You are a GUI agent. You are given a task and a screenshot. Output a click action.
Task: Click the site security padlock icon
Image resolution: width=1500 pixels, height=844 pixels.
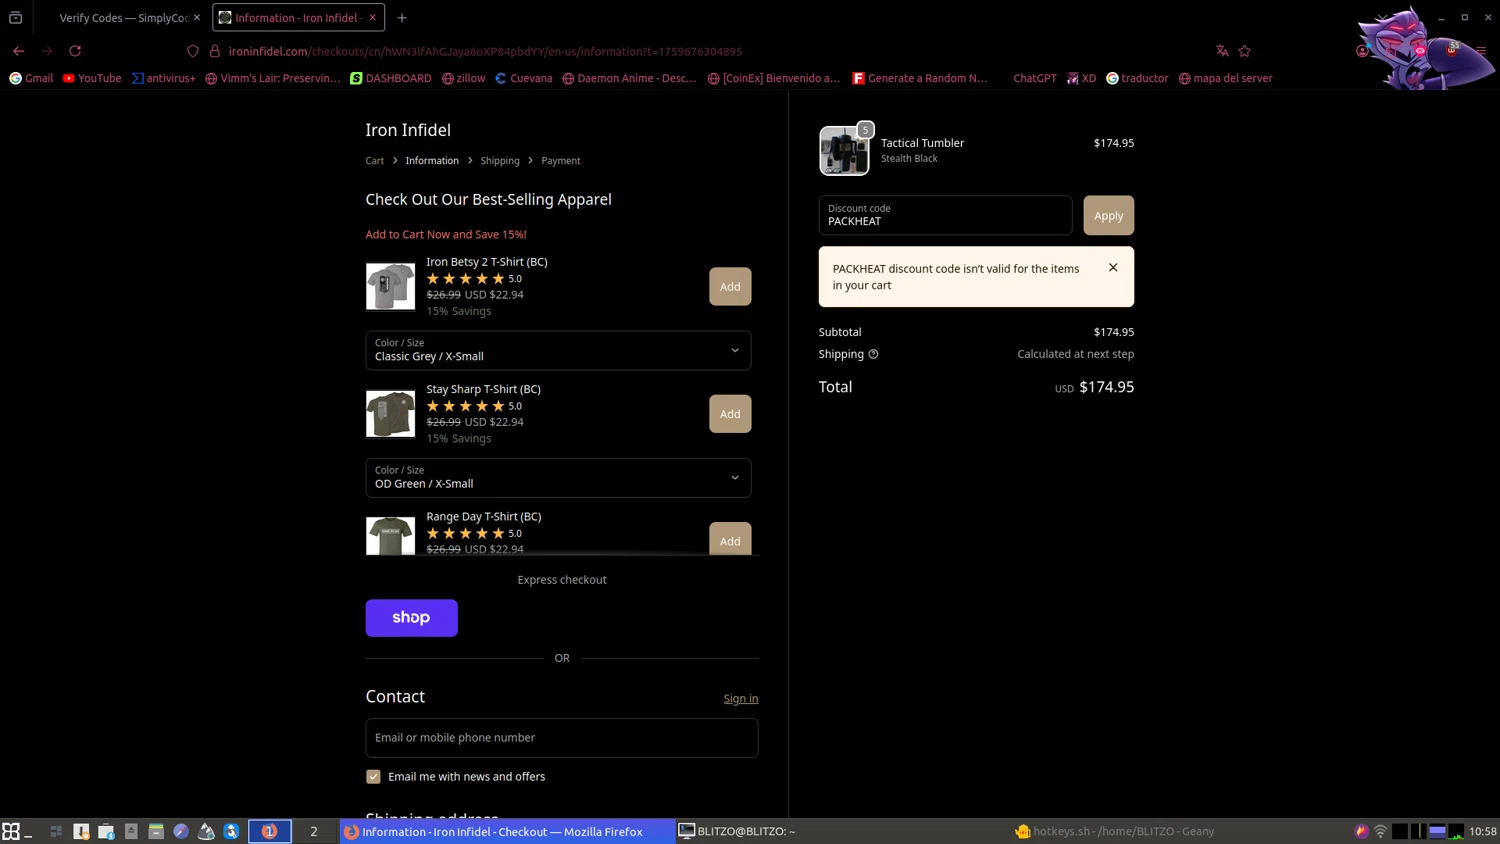(x=214, y=51)
